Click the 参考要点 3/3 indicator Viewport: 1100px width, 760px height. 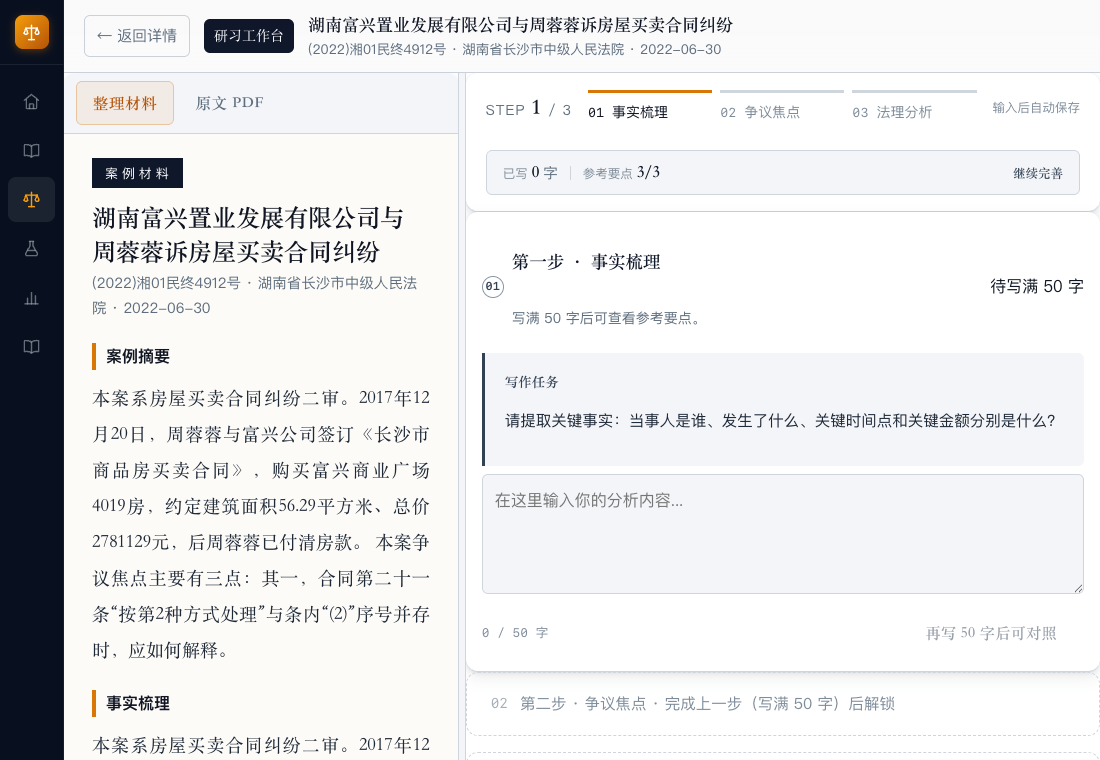click(x=621, y=173)
